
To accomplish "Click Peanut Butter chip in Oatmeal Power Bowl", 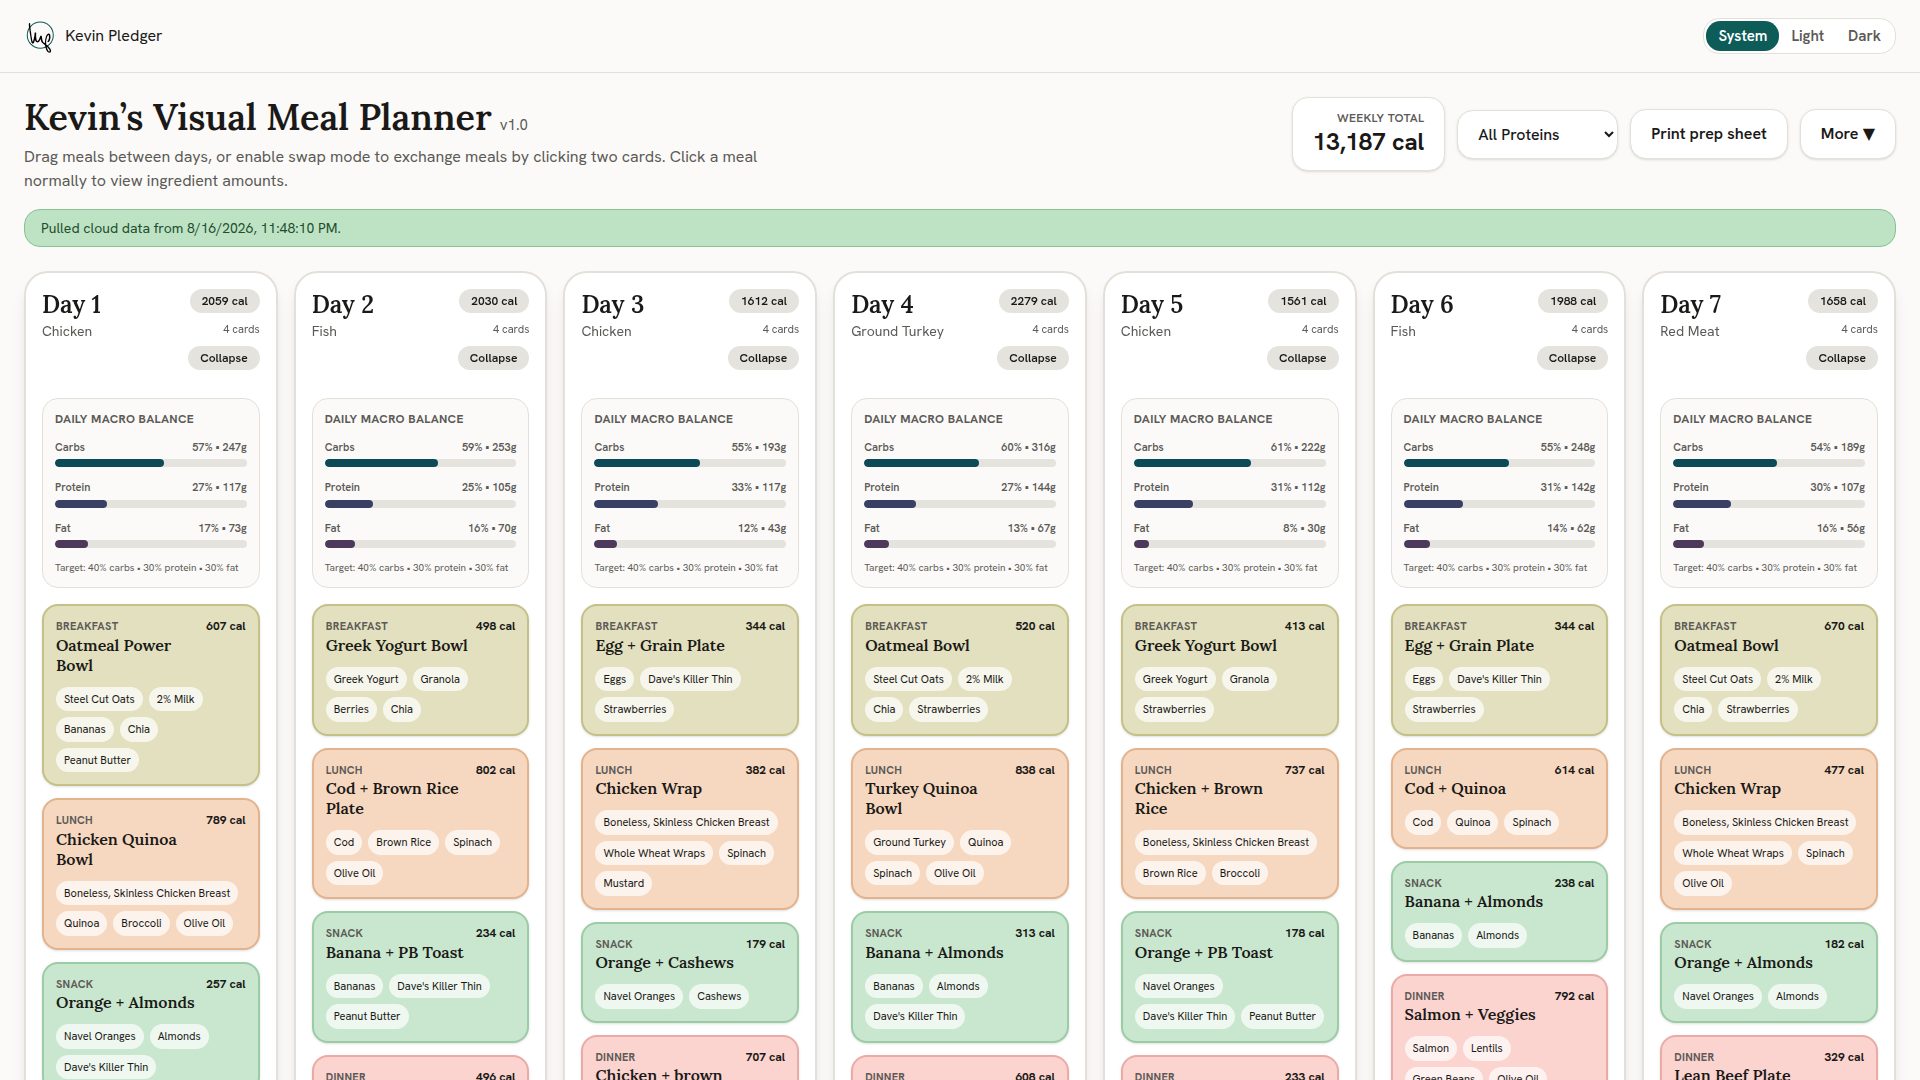I will pos(97,760).
